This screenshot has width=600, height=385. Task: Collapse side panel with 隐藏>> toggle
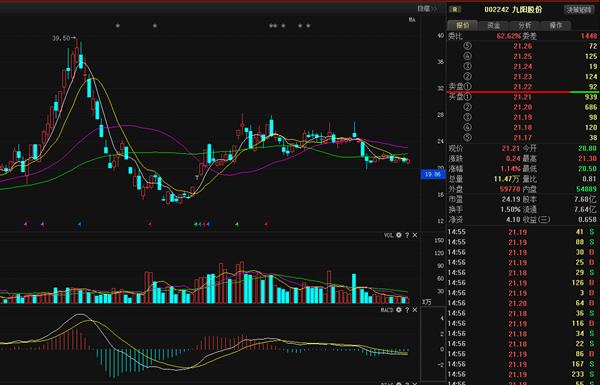(x=427, y=8)
